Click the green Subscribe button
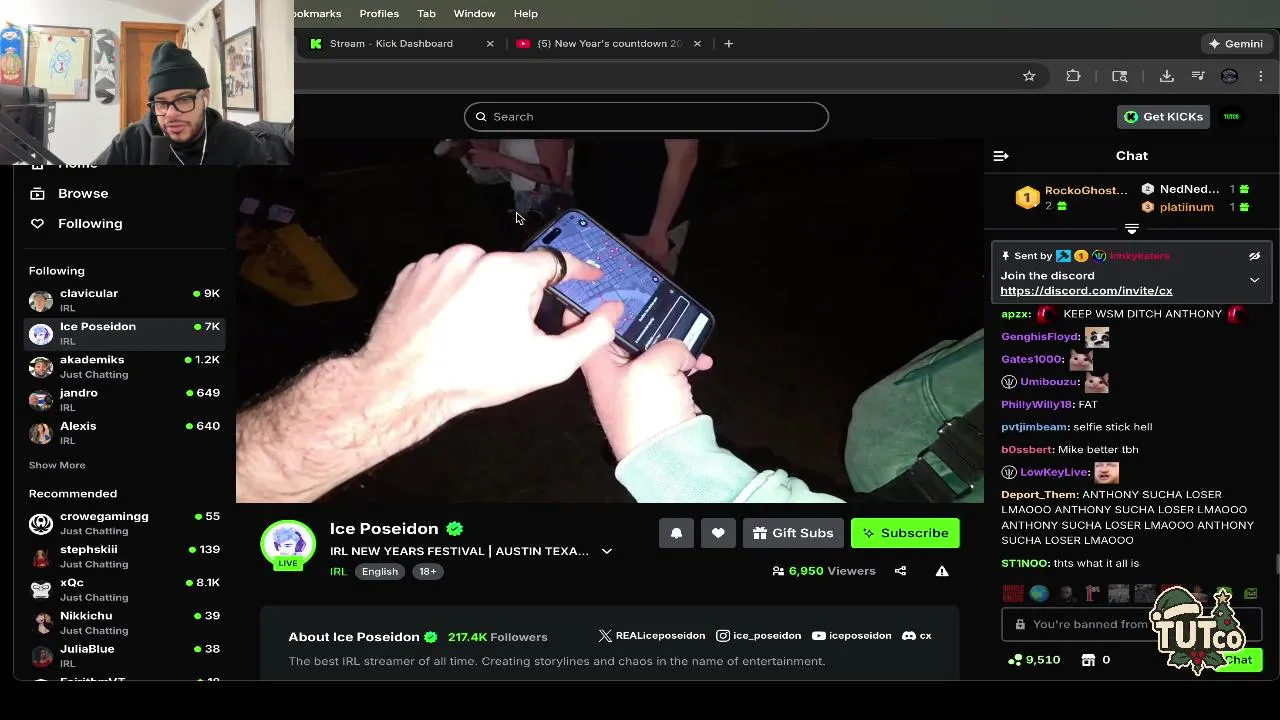Screen dimensions: 1280x720 pyautogui.click(x=905, y=533)
